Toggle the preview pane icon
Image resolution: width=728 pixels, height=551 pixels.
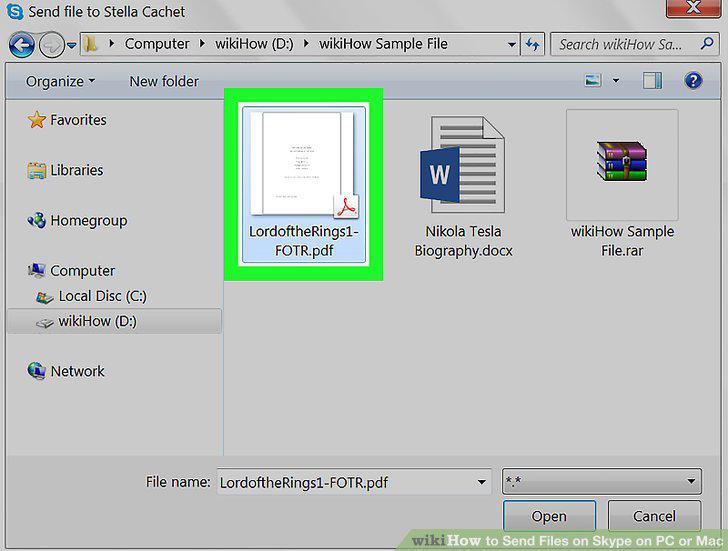(652, 81)
